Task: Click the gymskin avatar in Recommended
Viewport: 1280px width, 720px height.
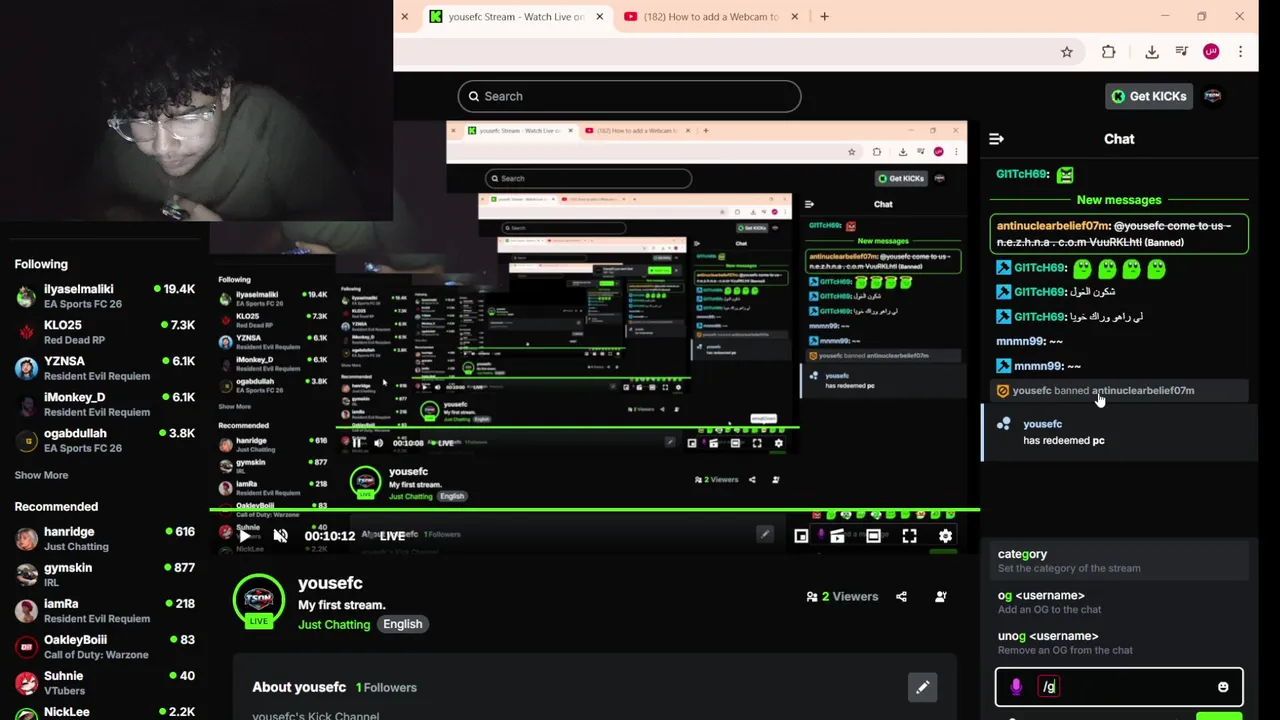Action: coord(27,575)
